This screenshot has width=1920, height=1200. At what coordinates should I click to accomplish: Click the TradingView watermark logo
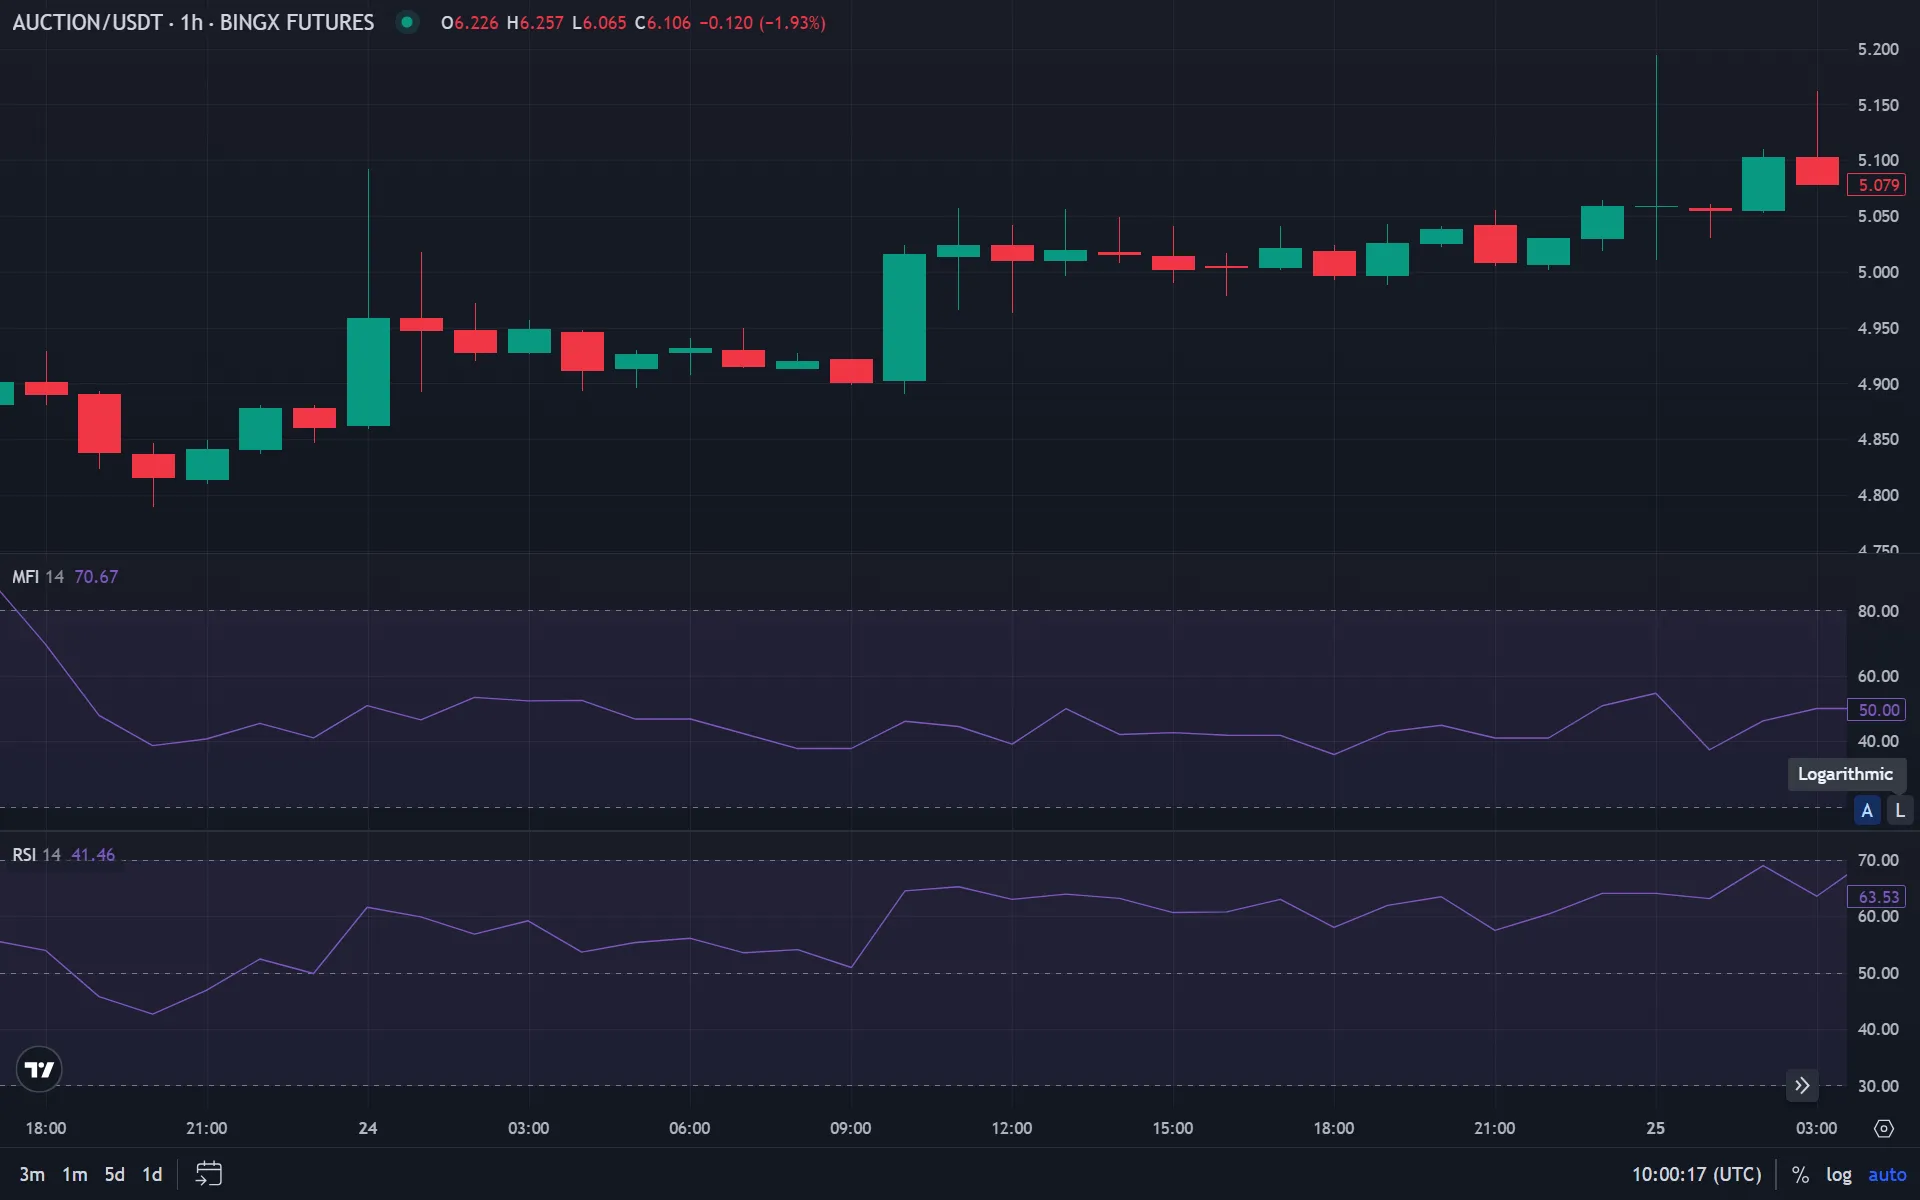click(38, 1069)
